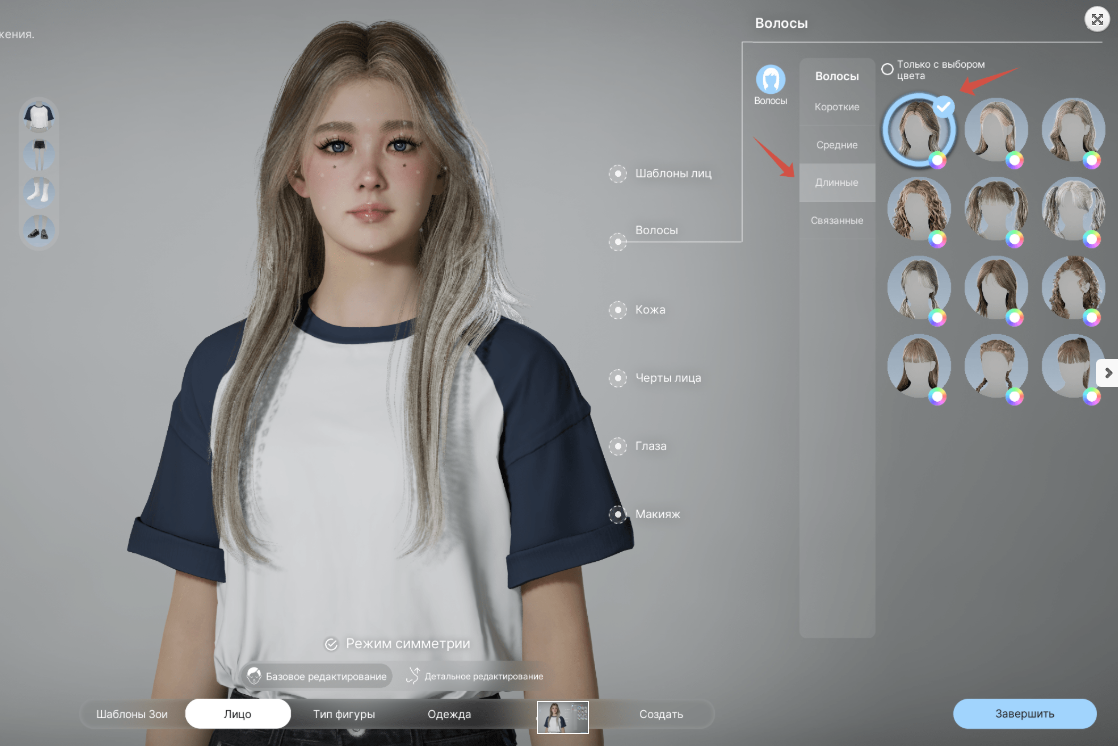Open the Создать tab
Screen dimensions: 1118x746
coord(661,714)
